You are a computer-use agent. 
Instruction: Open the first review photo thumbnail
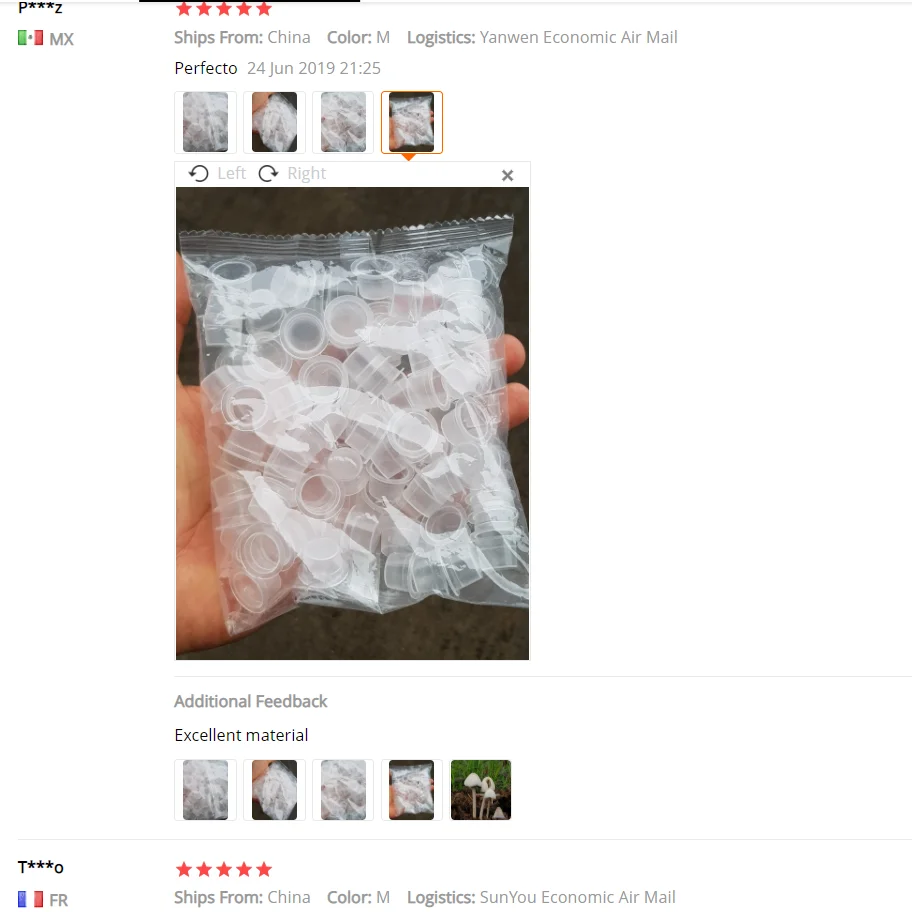205,122
